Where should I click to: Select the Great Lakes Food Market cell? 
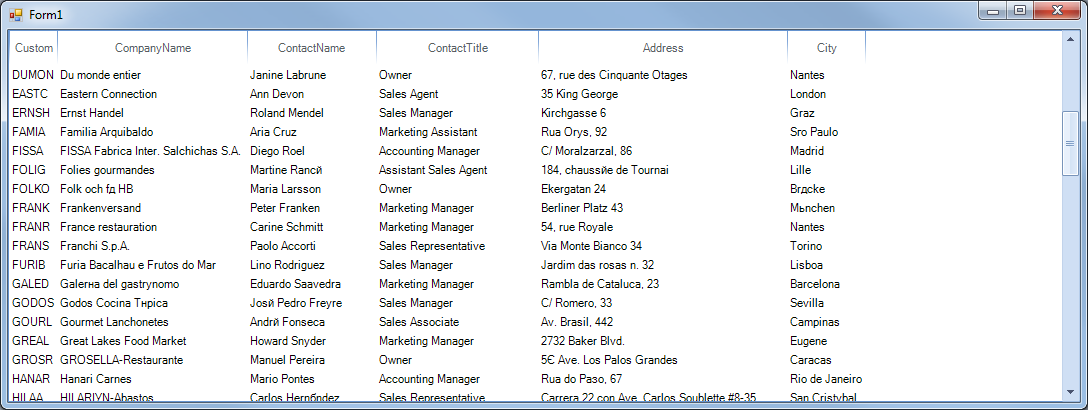click(x=123, y=341)
